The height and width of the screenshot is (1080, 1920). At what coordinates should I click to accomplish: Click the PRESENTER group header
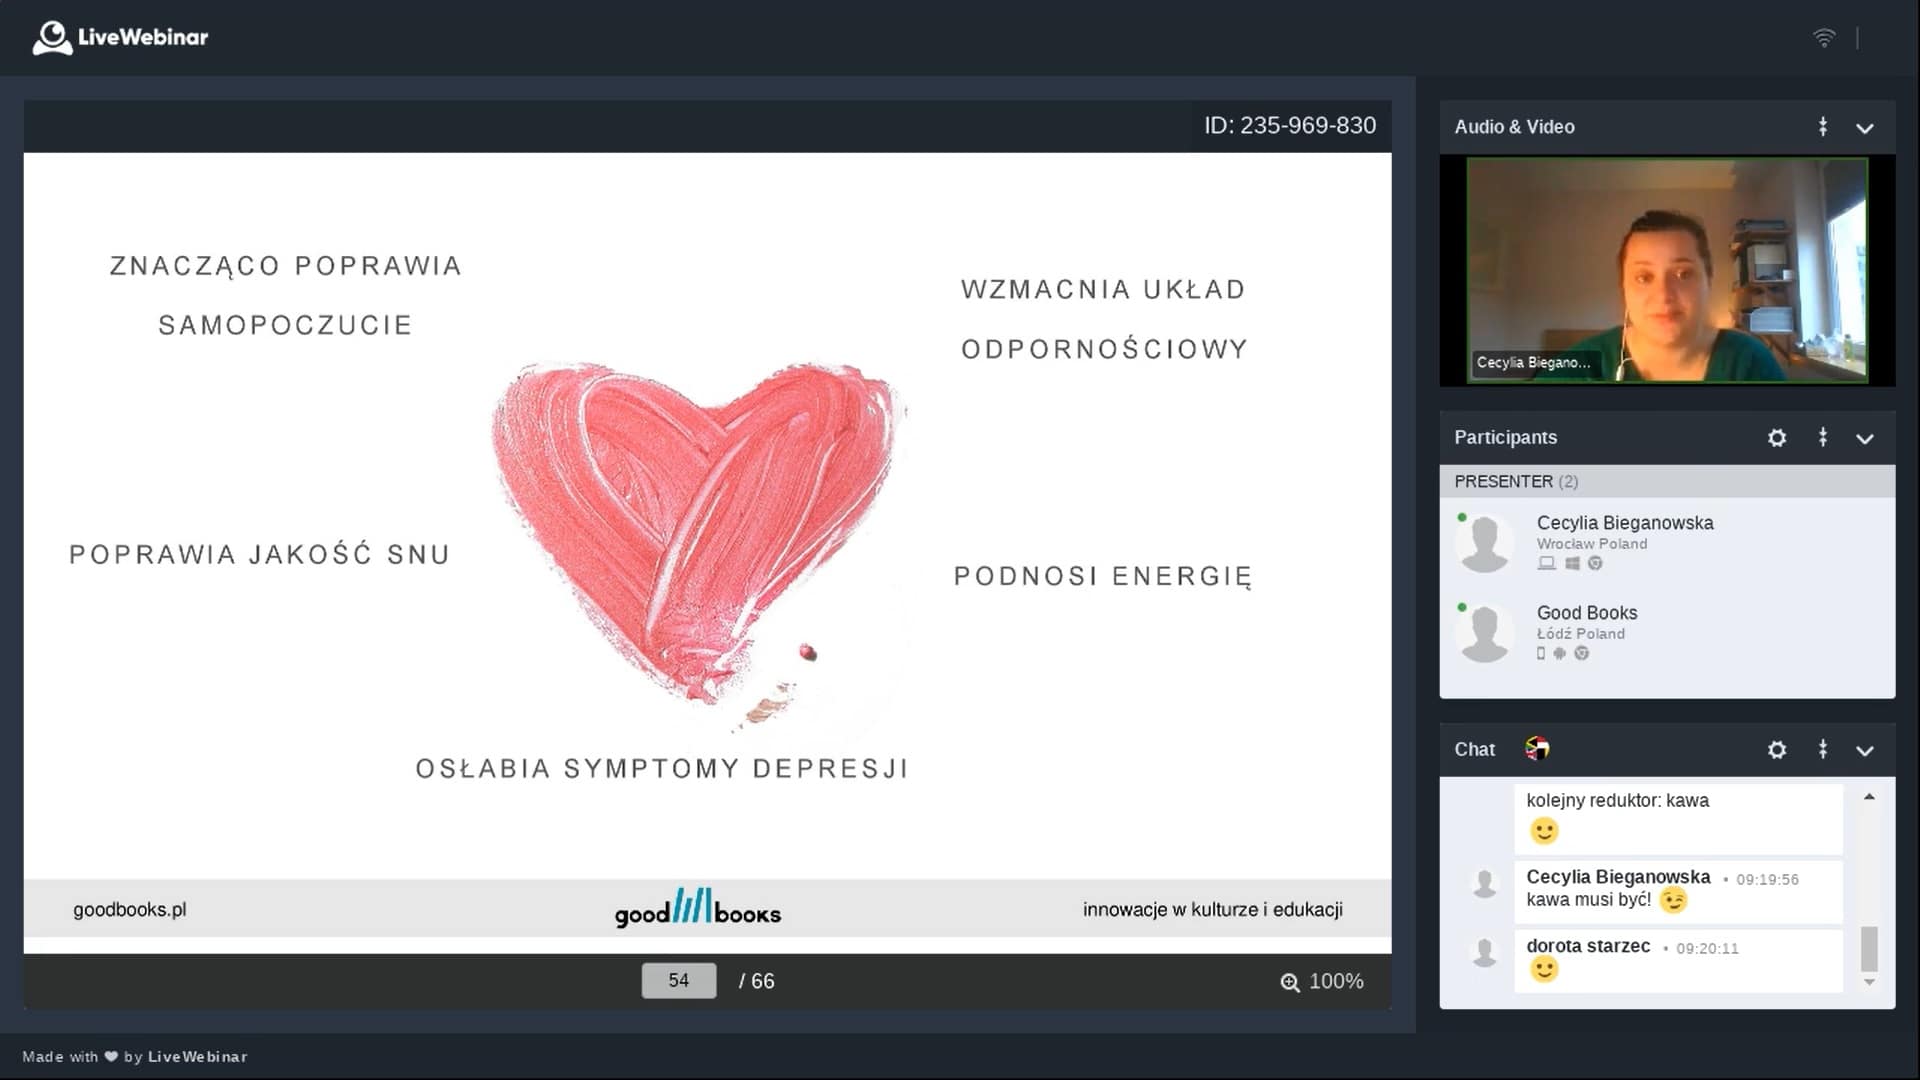click(x=1515, y=482)
